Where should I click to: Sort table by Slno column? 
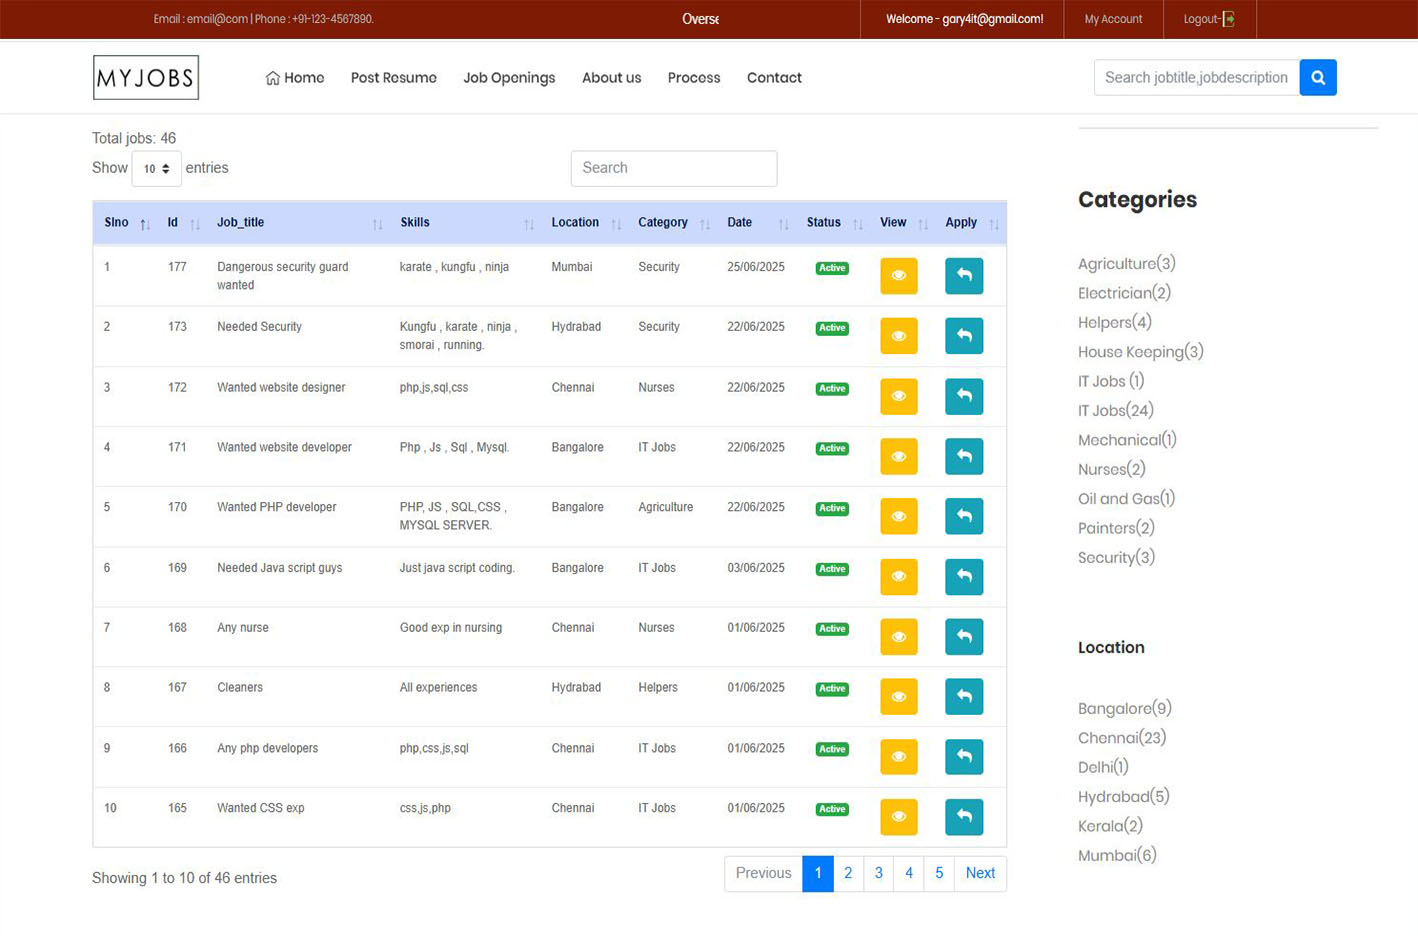coord(127,223)
